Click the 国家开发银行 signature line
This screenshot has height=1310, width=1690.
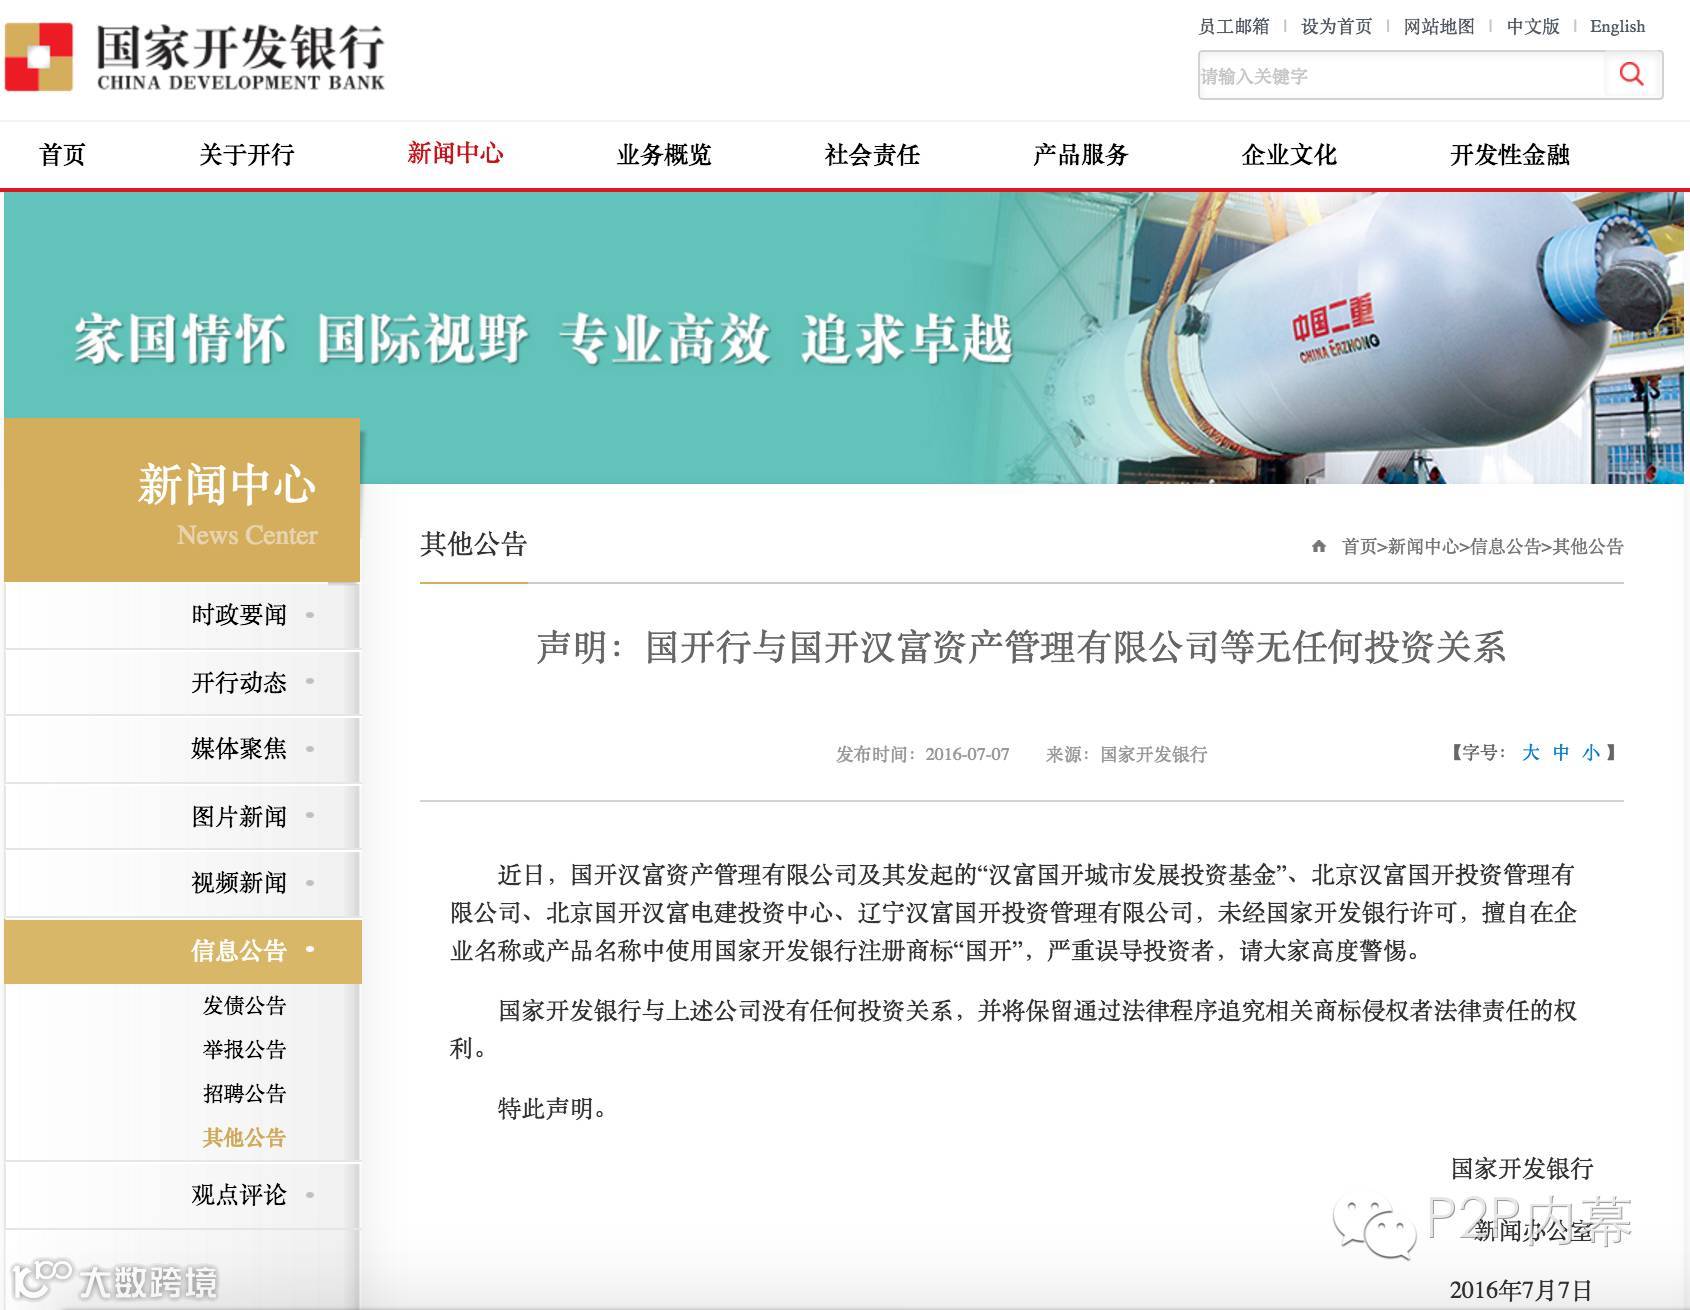click(1522, 1169)
